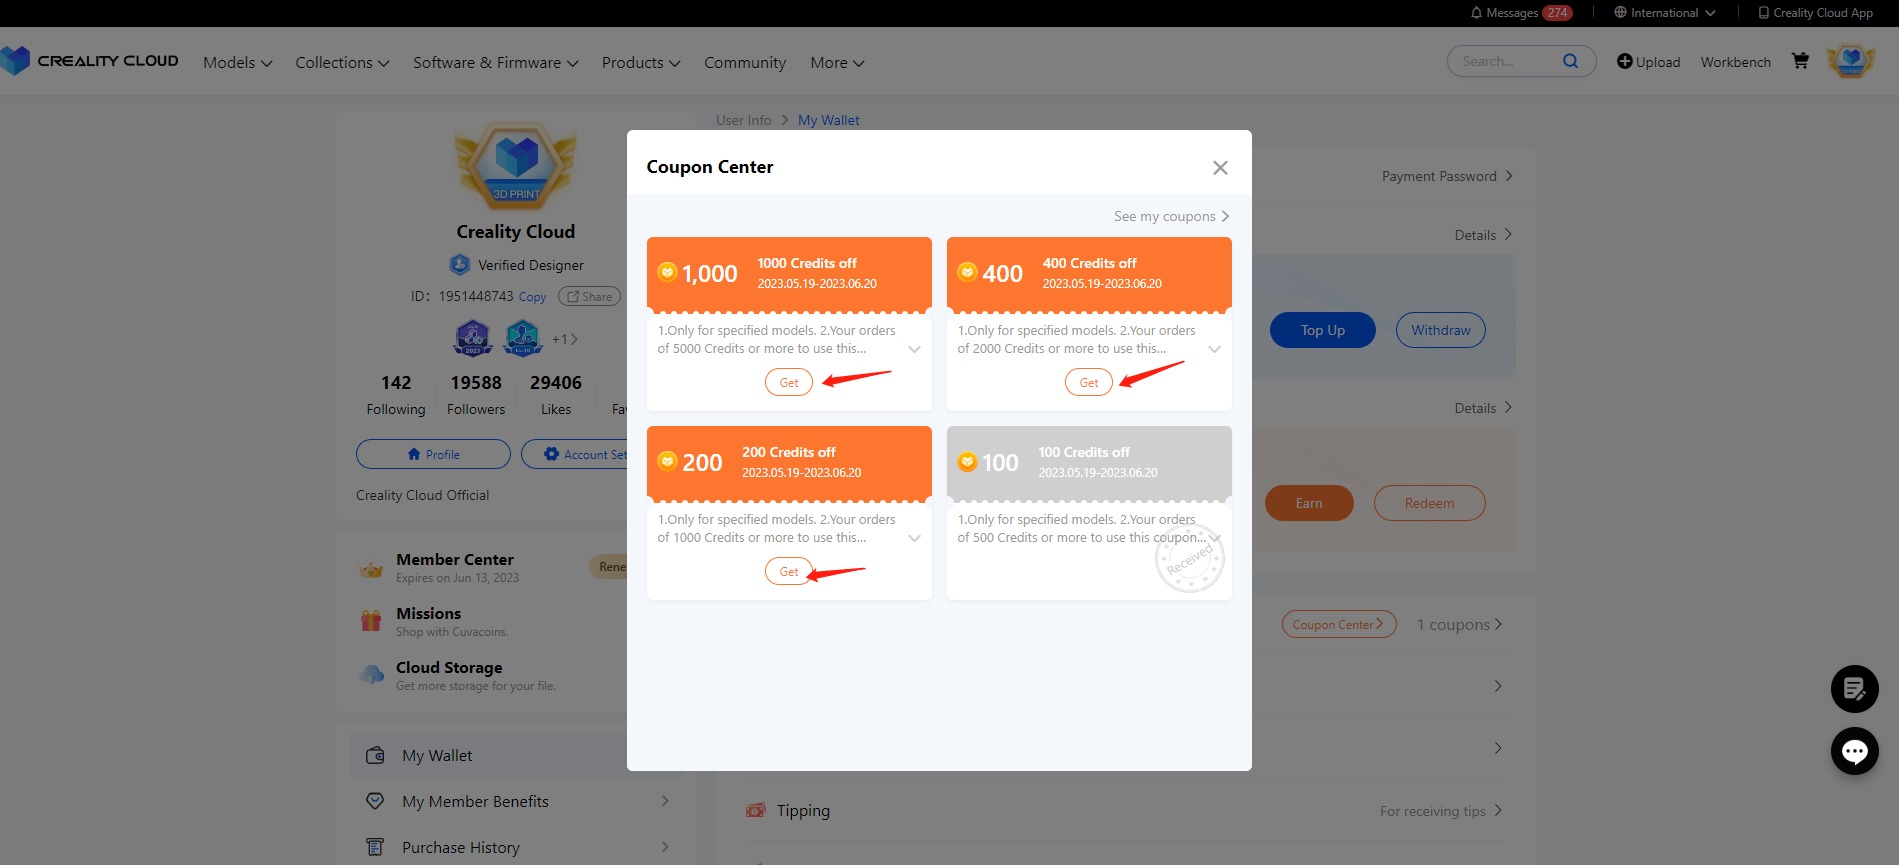This screenshot has height=865, width=1899.
Task: Click the Share button
Action: coord(589,296)
